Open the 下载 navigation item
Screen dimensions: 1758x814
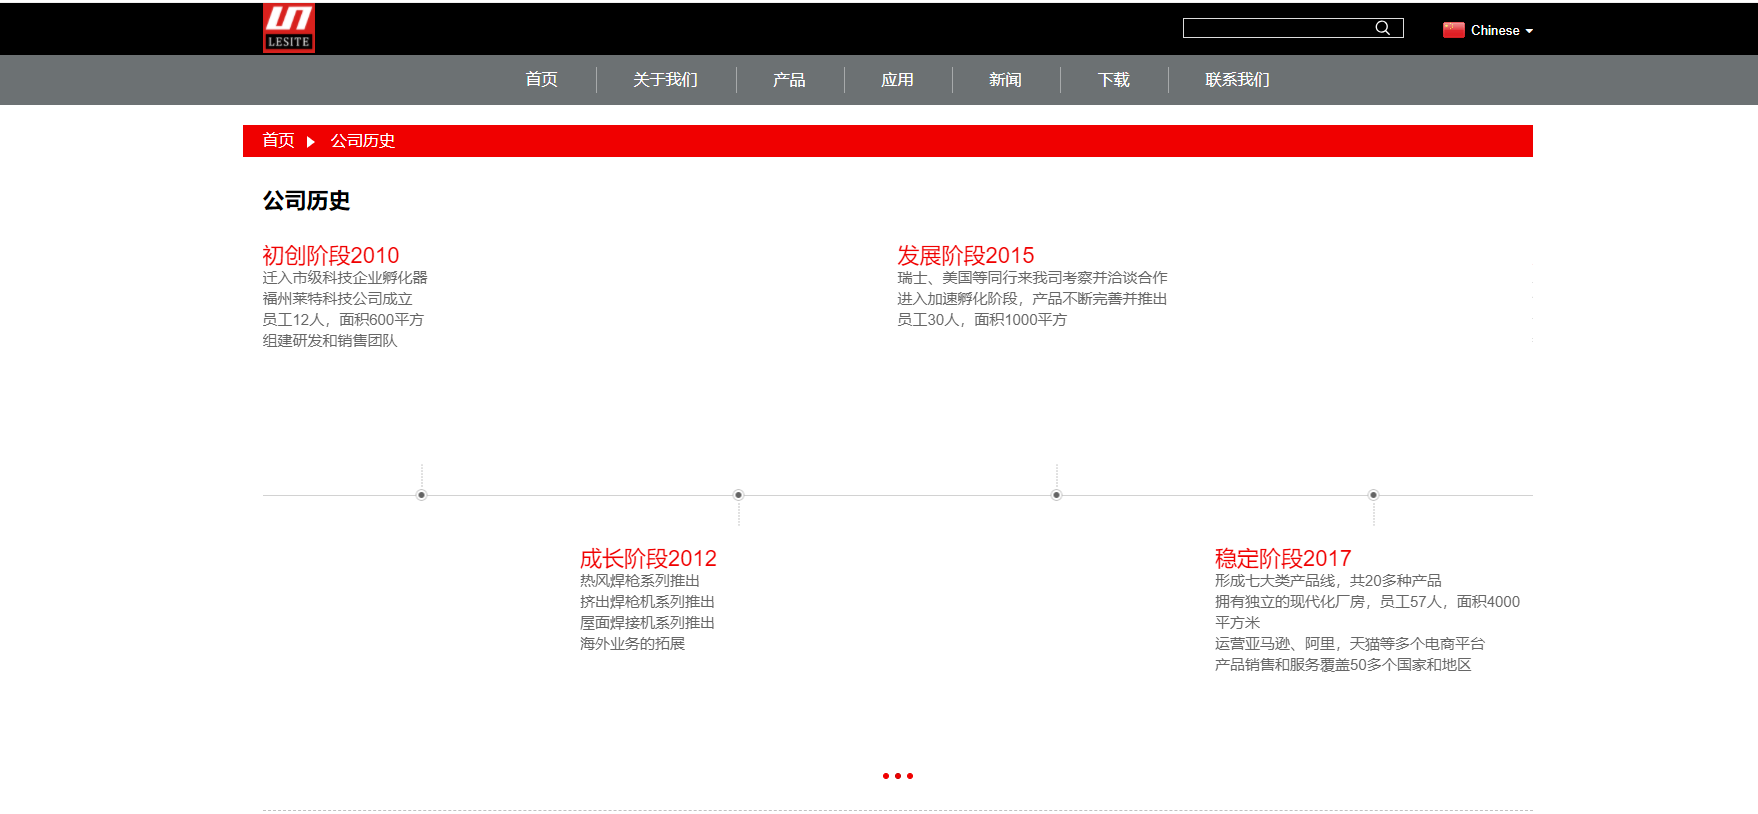(x=1113, y=80)
